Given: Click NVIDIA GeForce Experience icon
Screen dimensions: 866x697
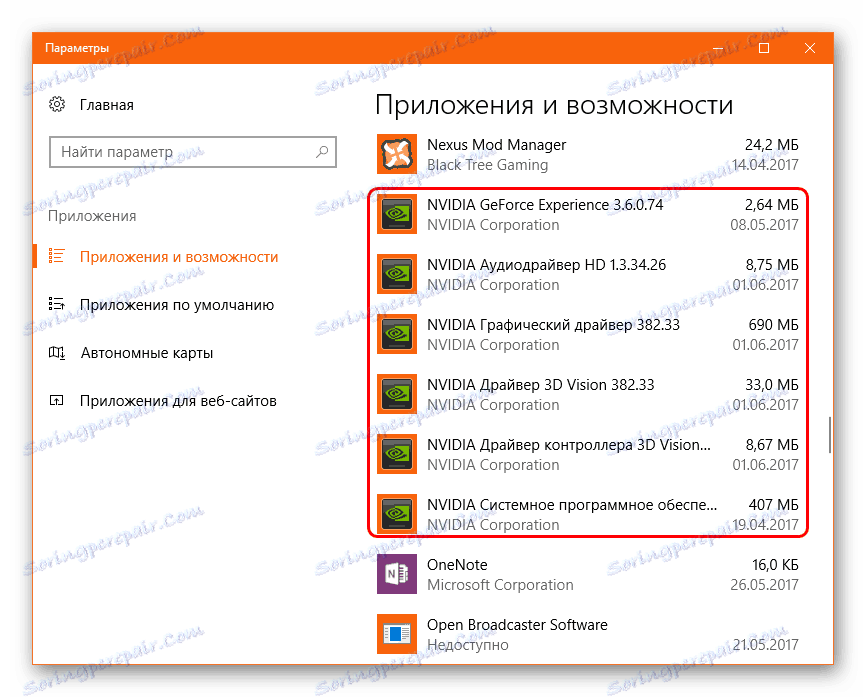Looking at the screenshot, I should (397, 214).
